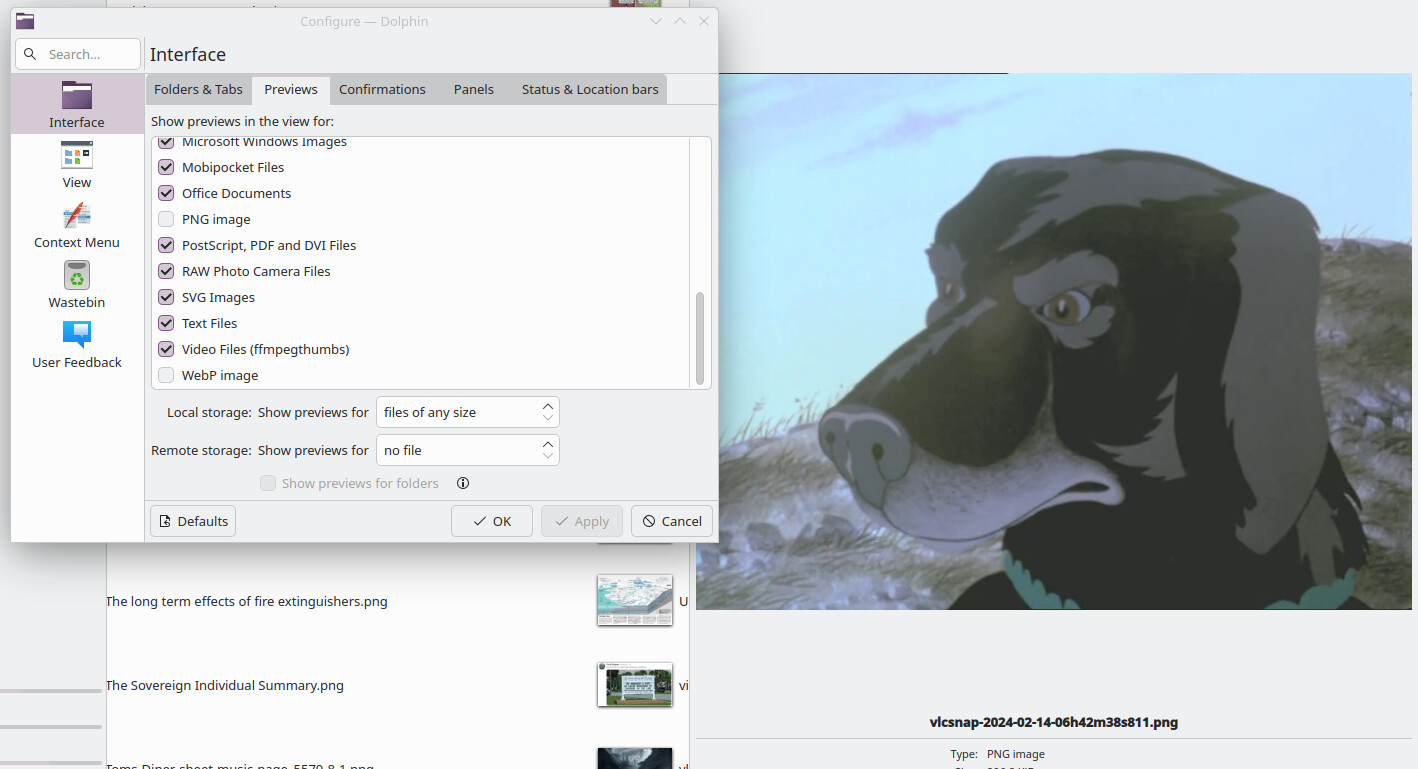This screenshot has height=769, width=1418.
Task: Toggle Microsoft Windows Images previews checkbox
Action: [166, 142]
